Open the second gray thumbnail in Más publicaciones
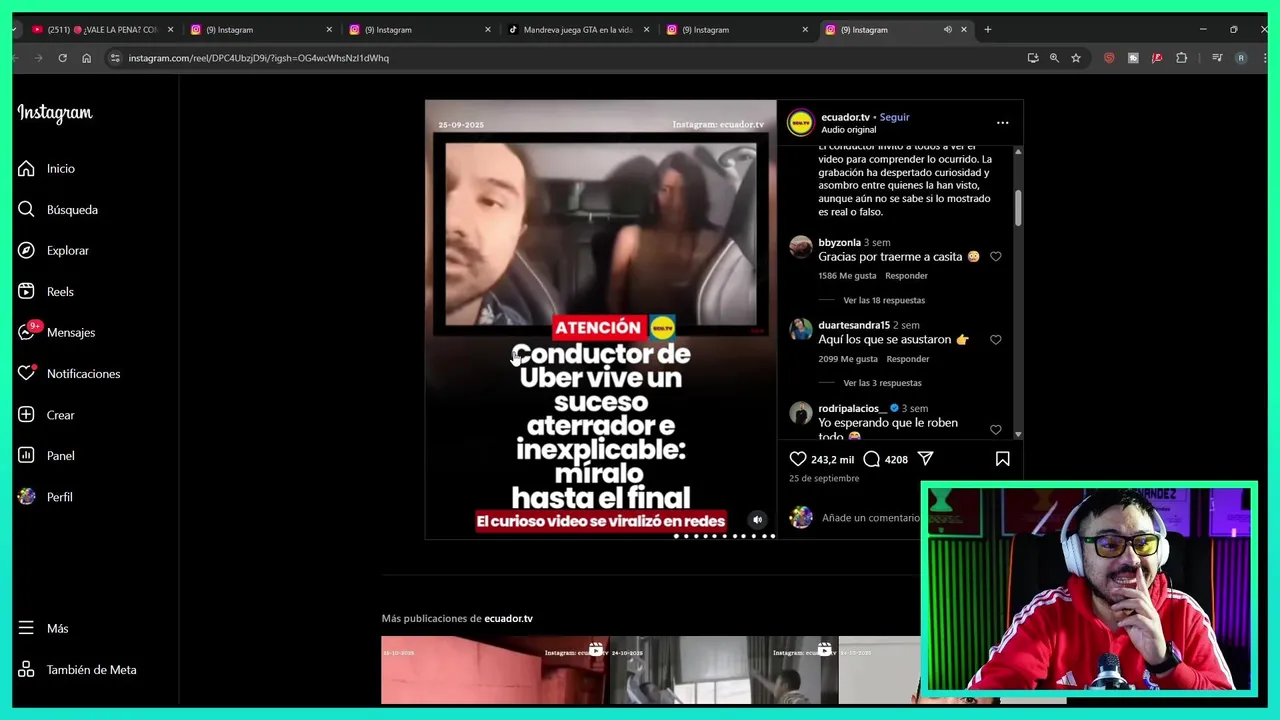This screenshot has width=1280, height=720. click(723, 670)
